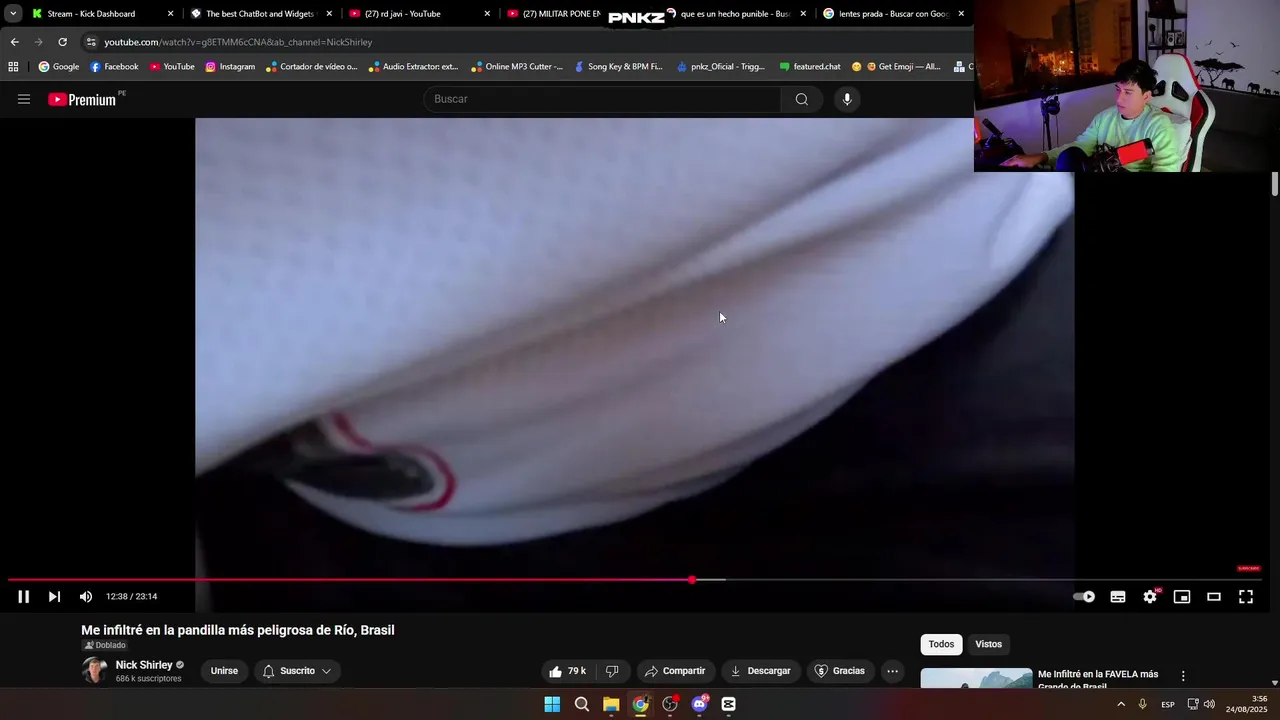Skip to the next video
1280x720 pixels.
pyautogui.click(x=54, y=597)
